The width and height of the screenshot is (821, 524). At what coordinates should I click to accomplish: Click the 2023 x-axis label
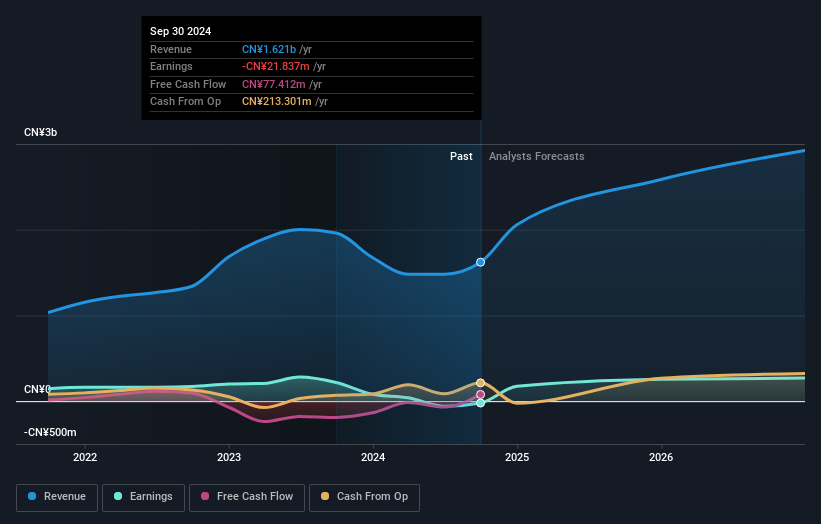pos(229,457)
